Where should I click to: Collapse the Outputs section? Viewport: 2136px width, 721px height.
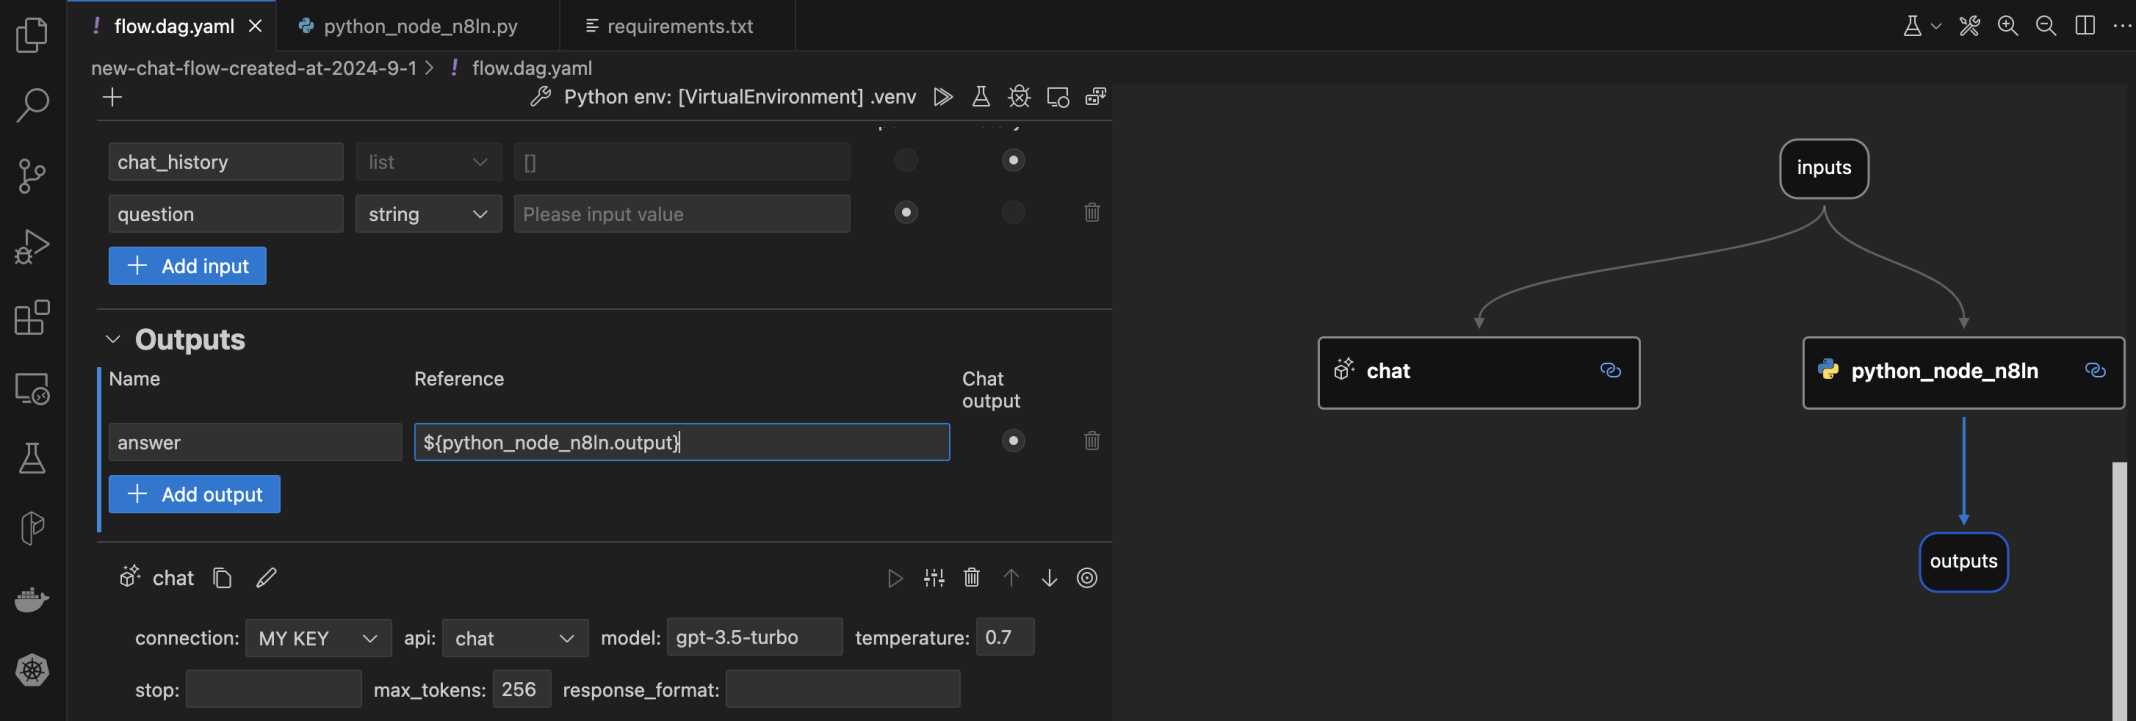point(113,340)
